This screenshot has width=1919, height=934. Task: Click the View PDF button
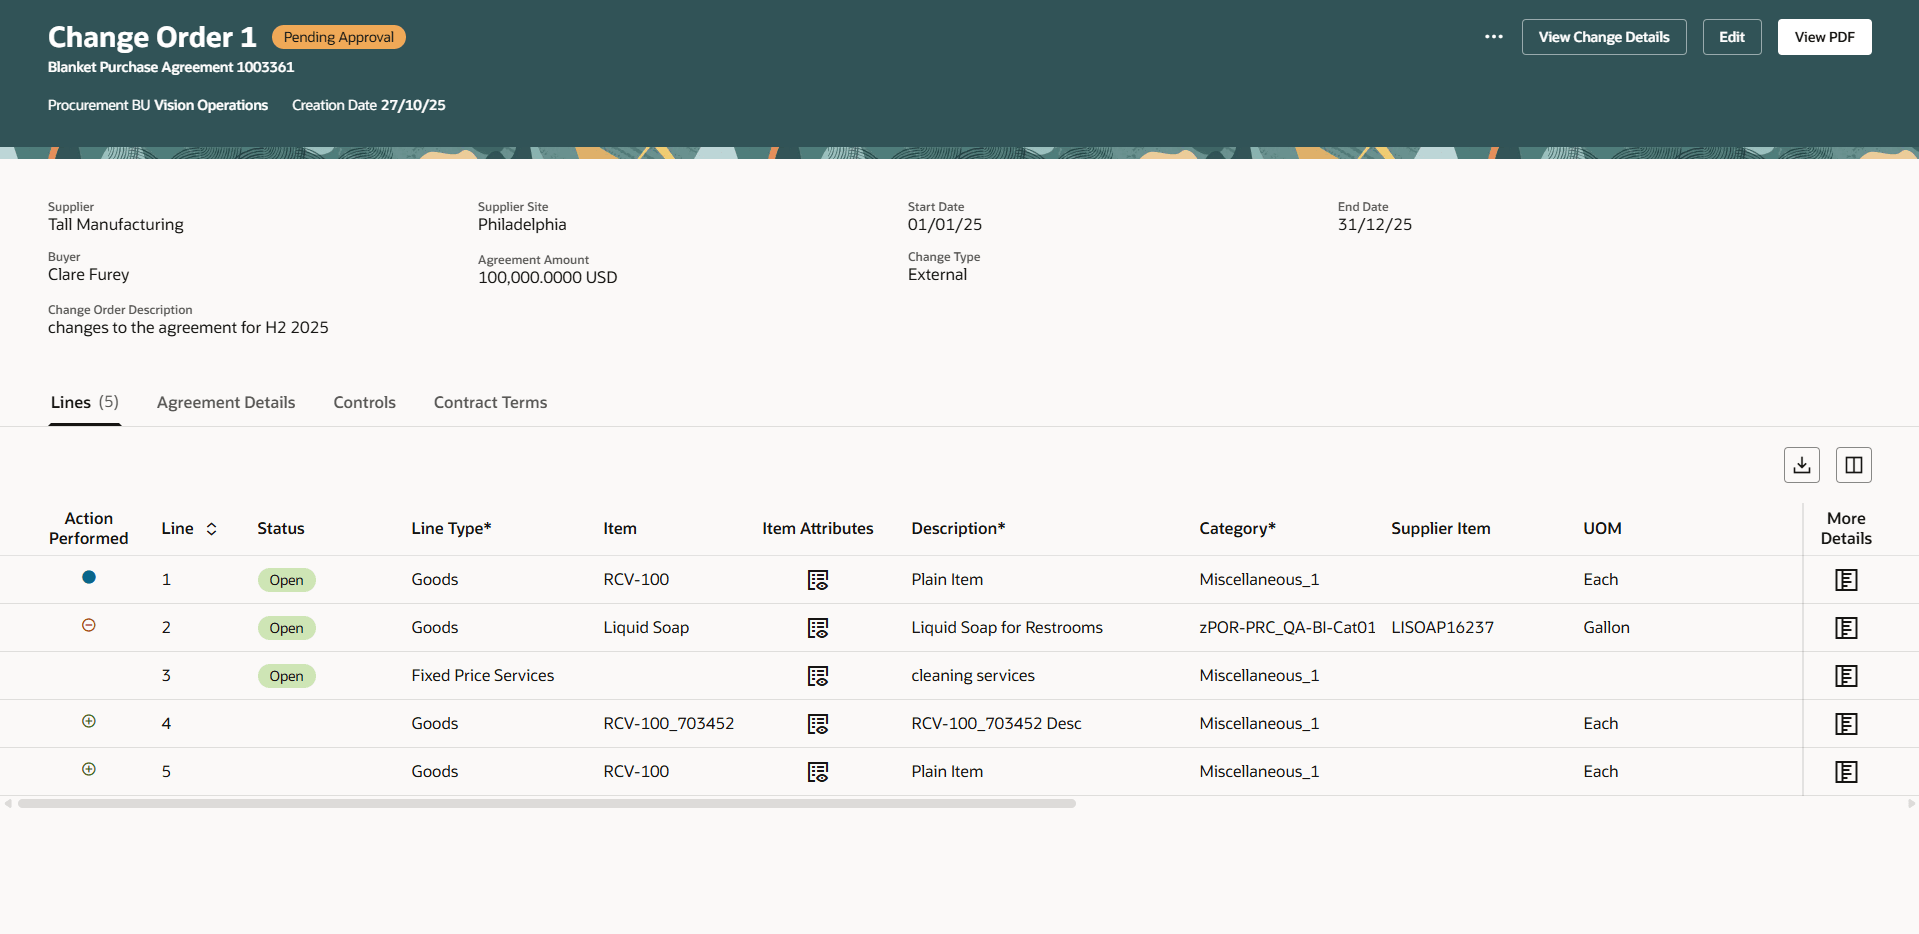[1823, 36]
